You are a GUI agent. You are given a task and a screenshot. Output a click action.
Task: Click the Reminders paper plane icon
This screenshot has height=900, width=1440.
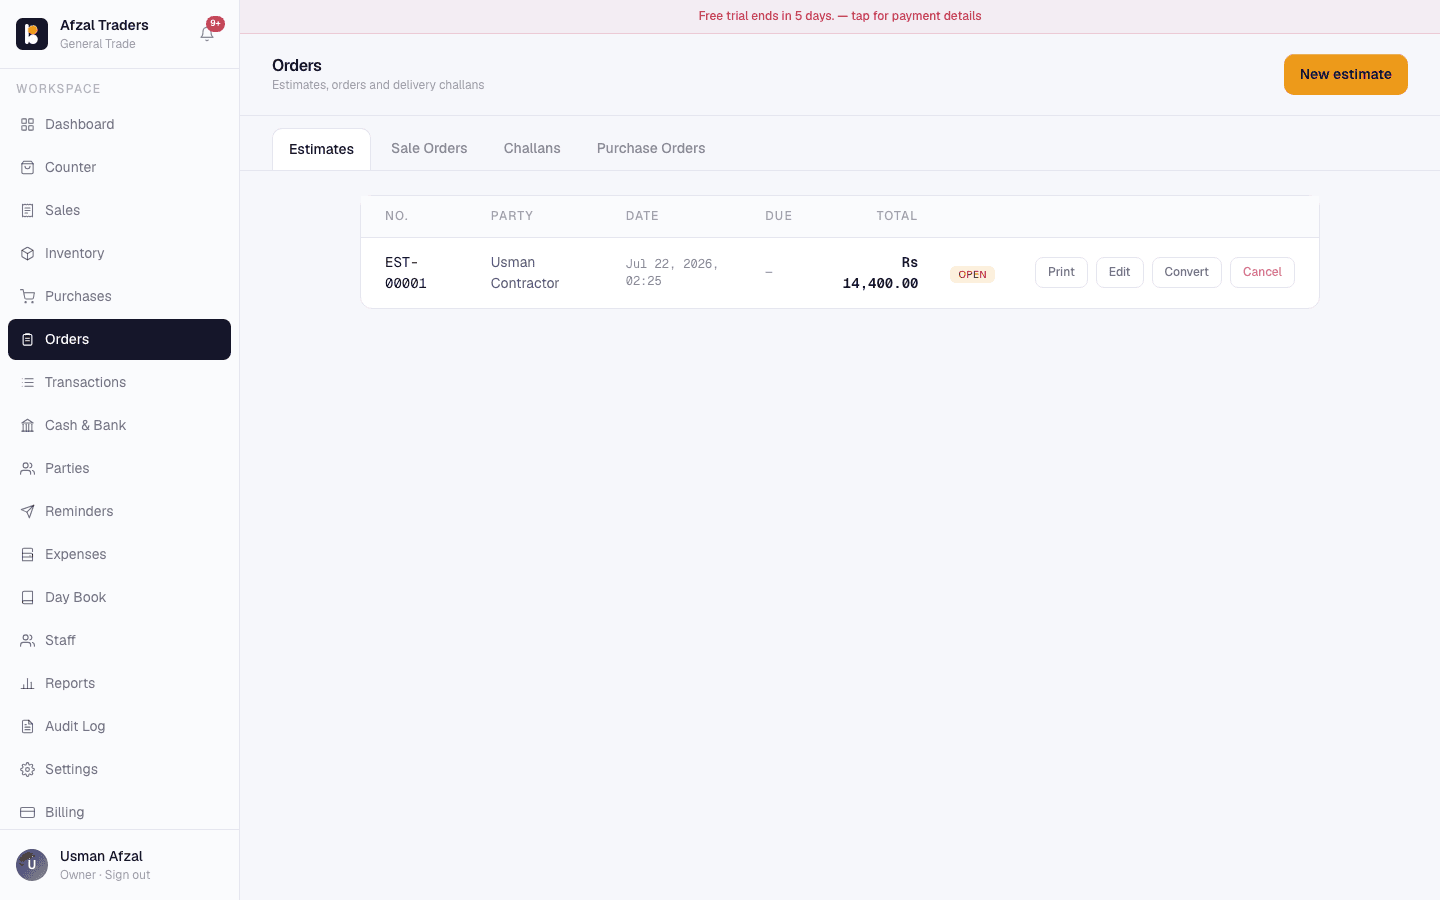28,512
